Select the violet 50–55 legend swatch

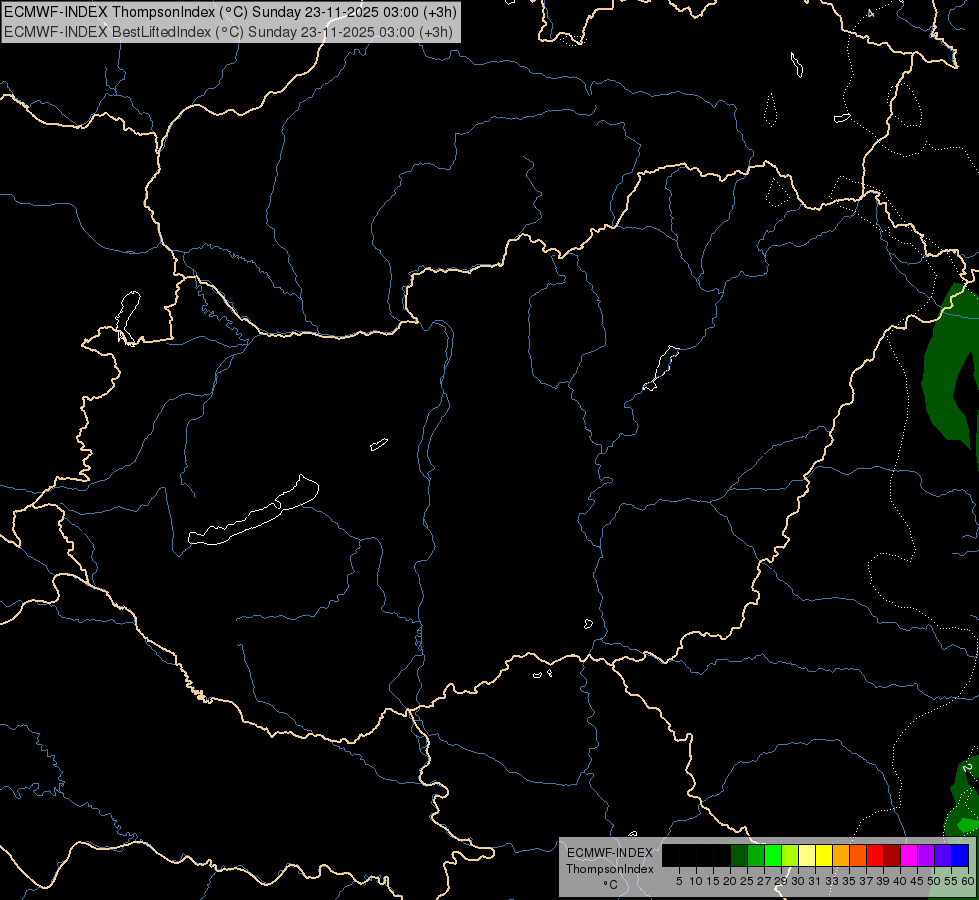tap(943, 856)
